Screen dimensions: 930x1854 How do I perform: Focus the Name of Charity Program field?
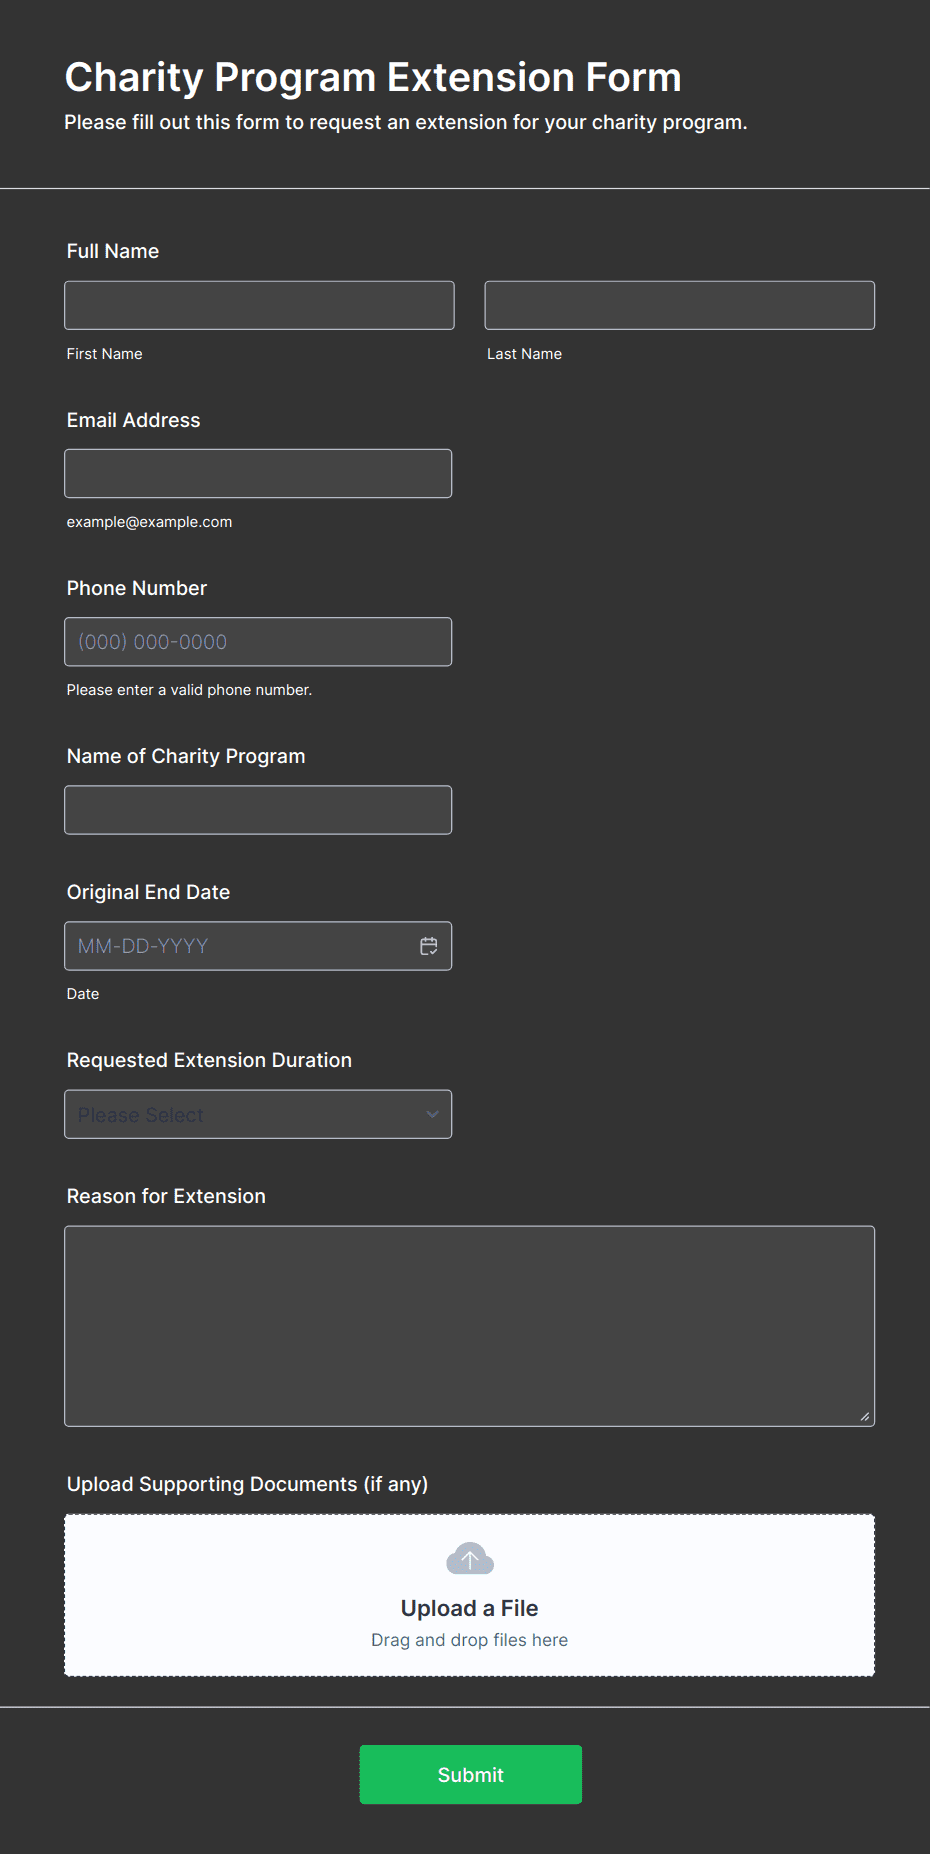(x=258, y=810)
